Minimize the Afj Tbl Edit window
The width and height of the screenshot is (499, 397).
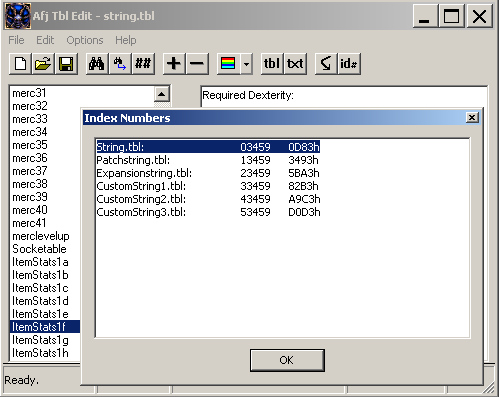click(424, 16)
